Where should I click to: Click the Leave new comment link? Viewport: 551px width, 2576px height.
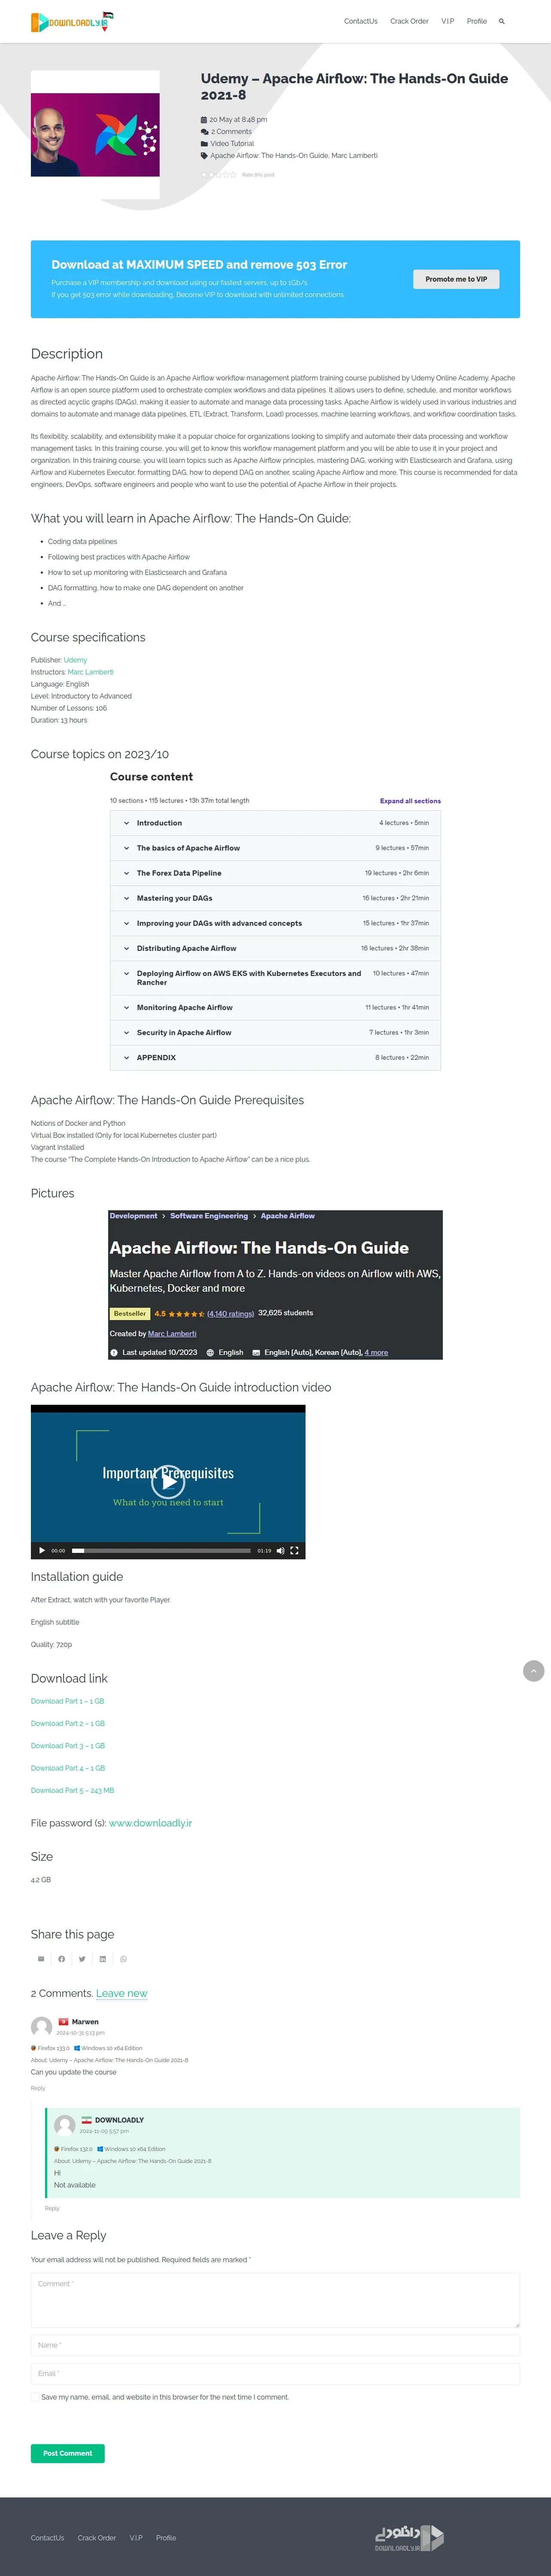coord(122,1993)
